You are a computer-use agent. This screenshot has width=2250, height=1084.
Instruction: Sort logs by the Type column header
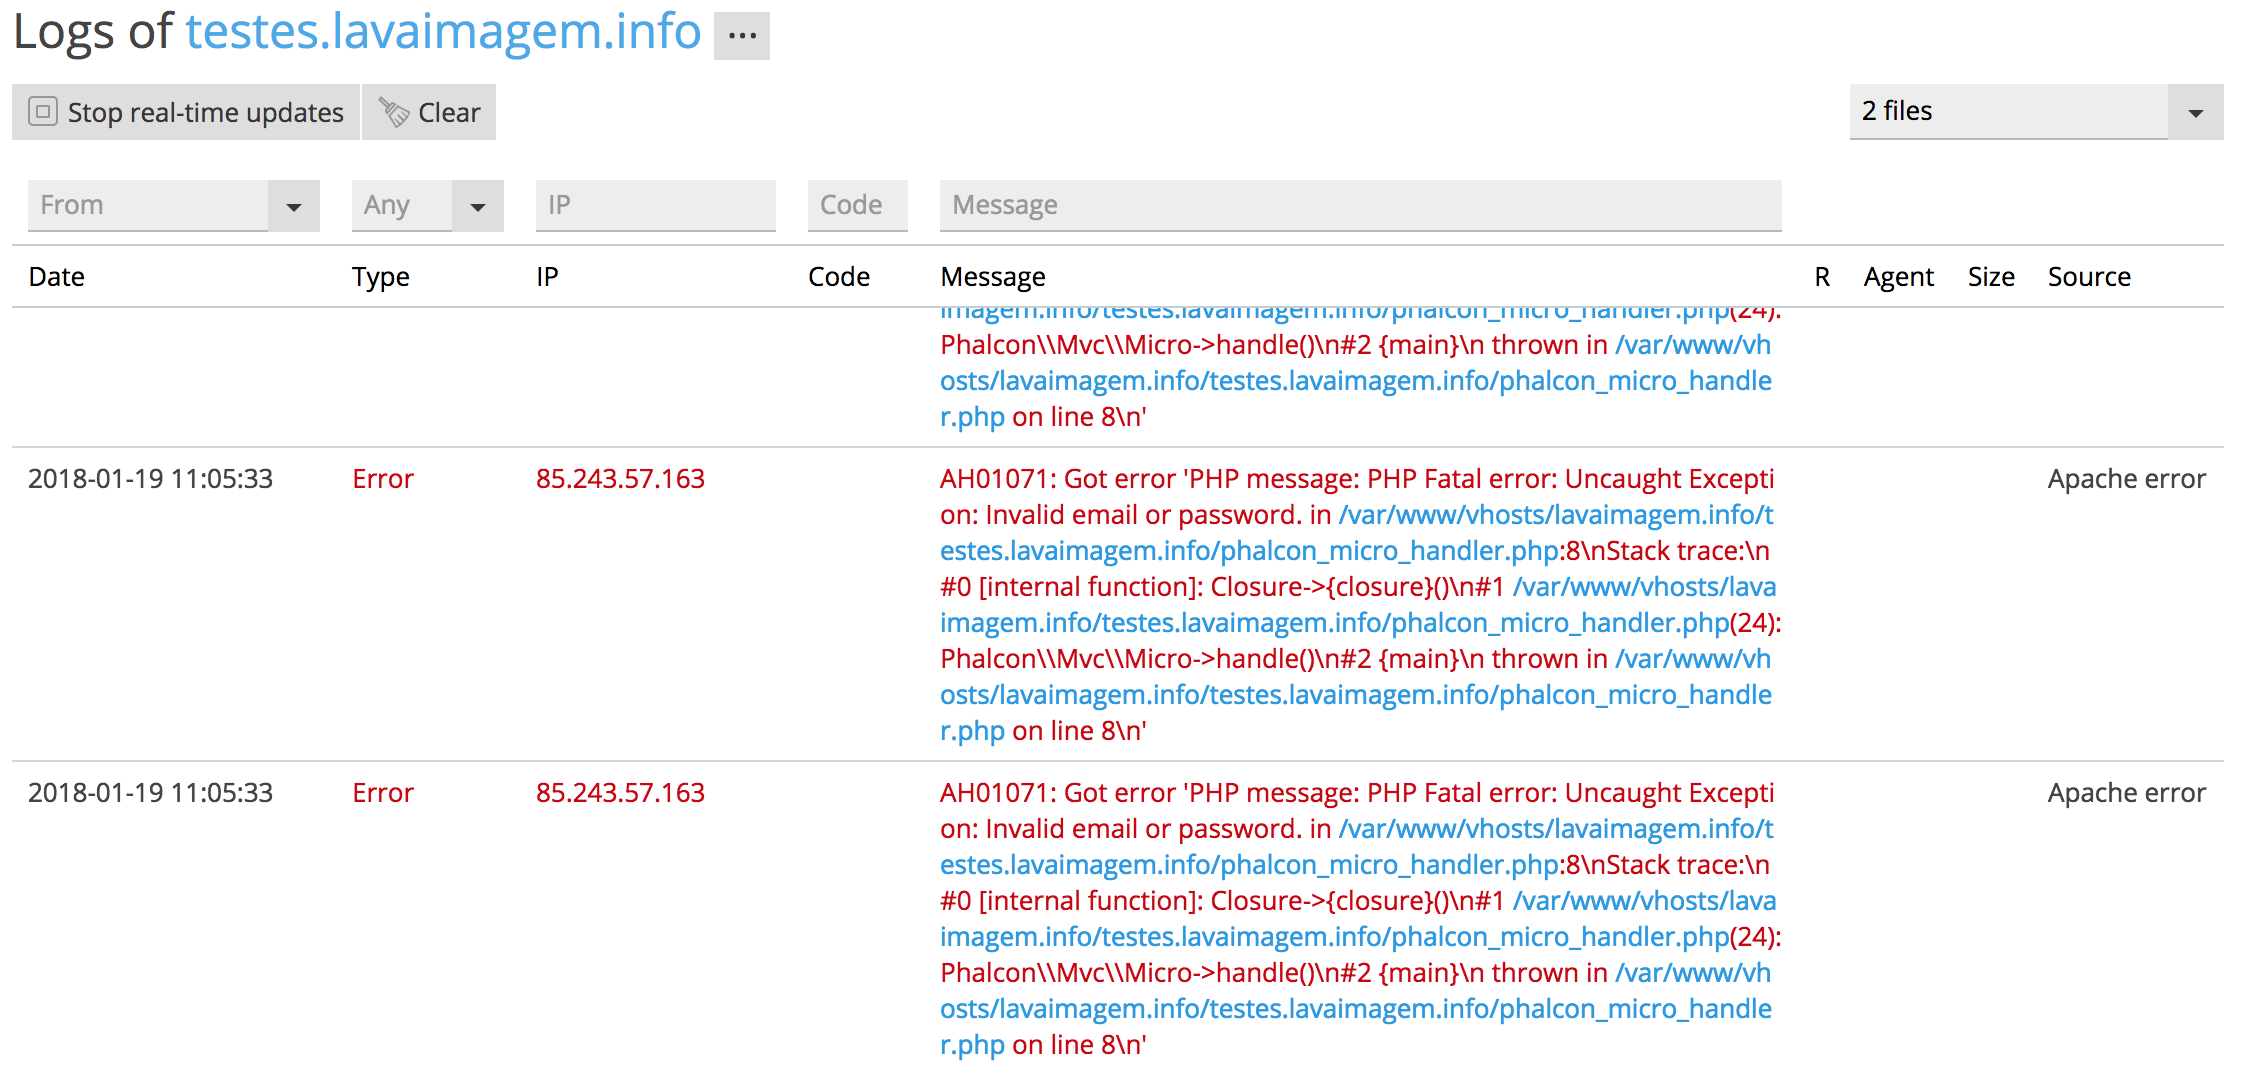pyautogui.click(x=380, y=276)
